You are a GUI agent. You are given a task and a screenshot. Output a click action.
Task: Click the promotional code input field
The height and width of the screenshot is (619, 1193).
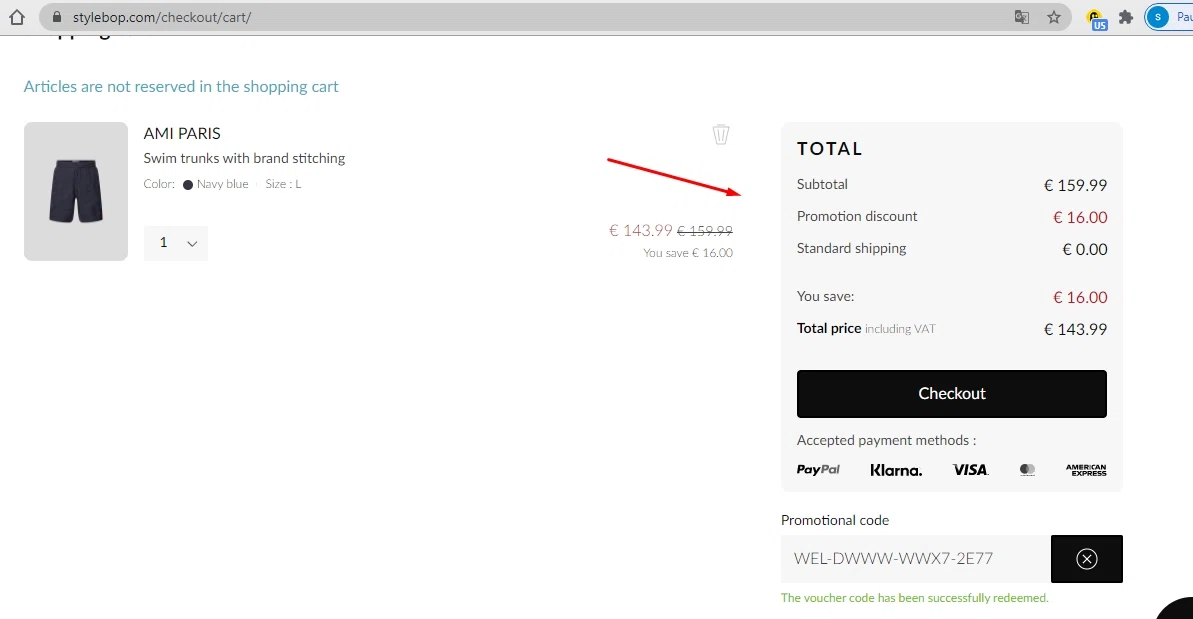916,559
